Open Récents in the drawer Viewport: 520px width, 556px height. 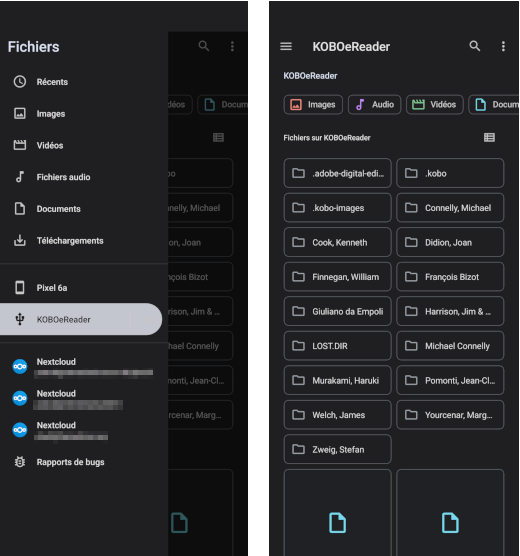click(x=84, y=82)
